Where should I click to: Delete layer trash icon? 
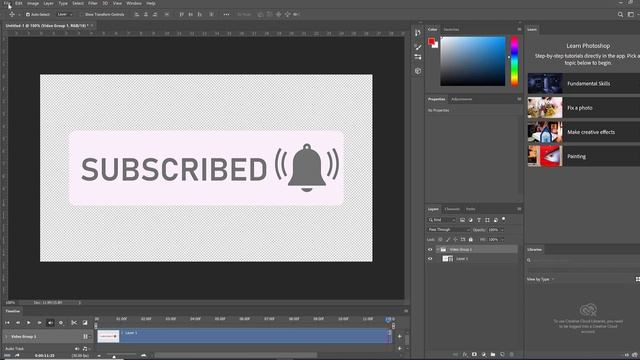click(x=511, y=355)
